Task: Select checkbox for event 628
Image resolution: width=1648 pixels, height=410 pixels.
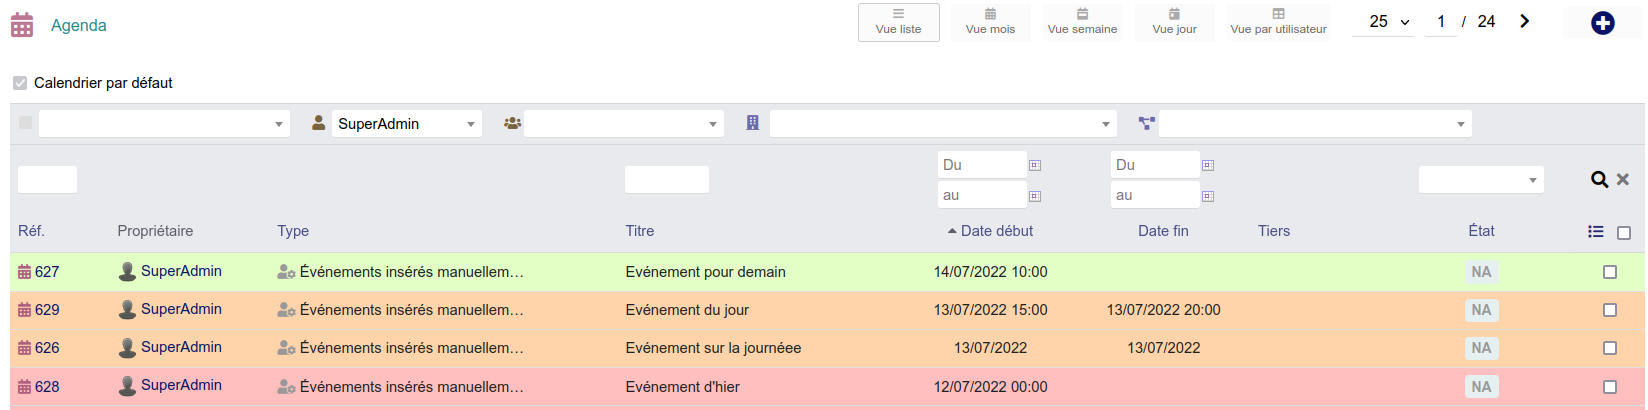Action: (1610, 387)
